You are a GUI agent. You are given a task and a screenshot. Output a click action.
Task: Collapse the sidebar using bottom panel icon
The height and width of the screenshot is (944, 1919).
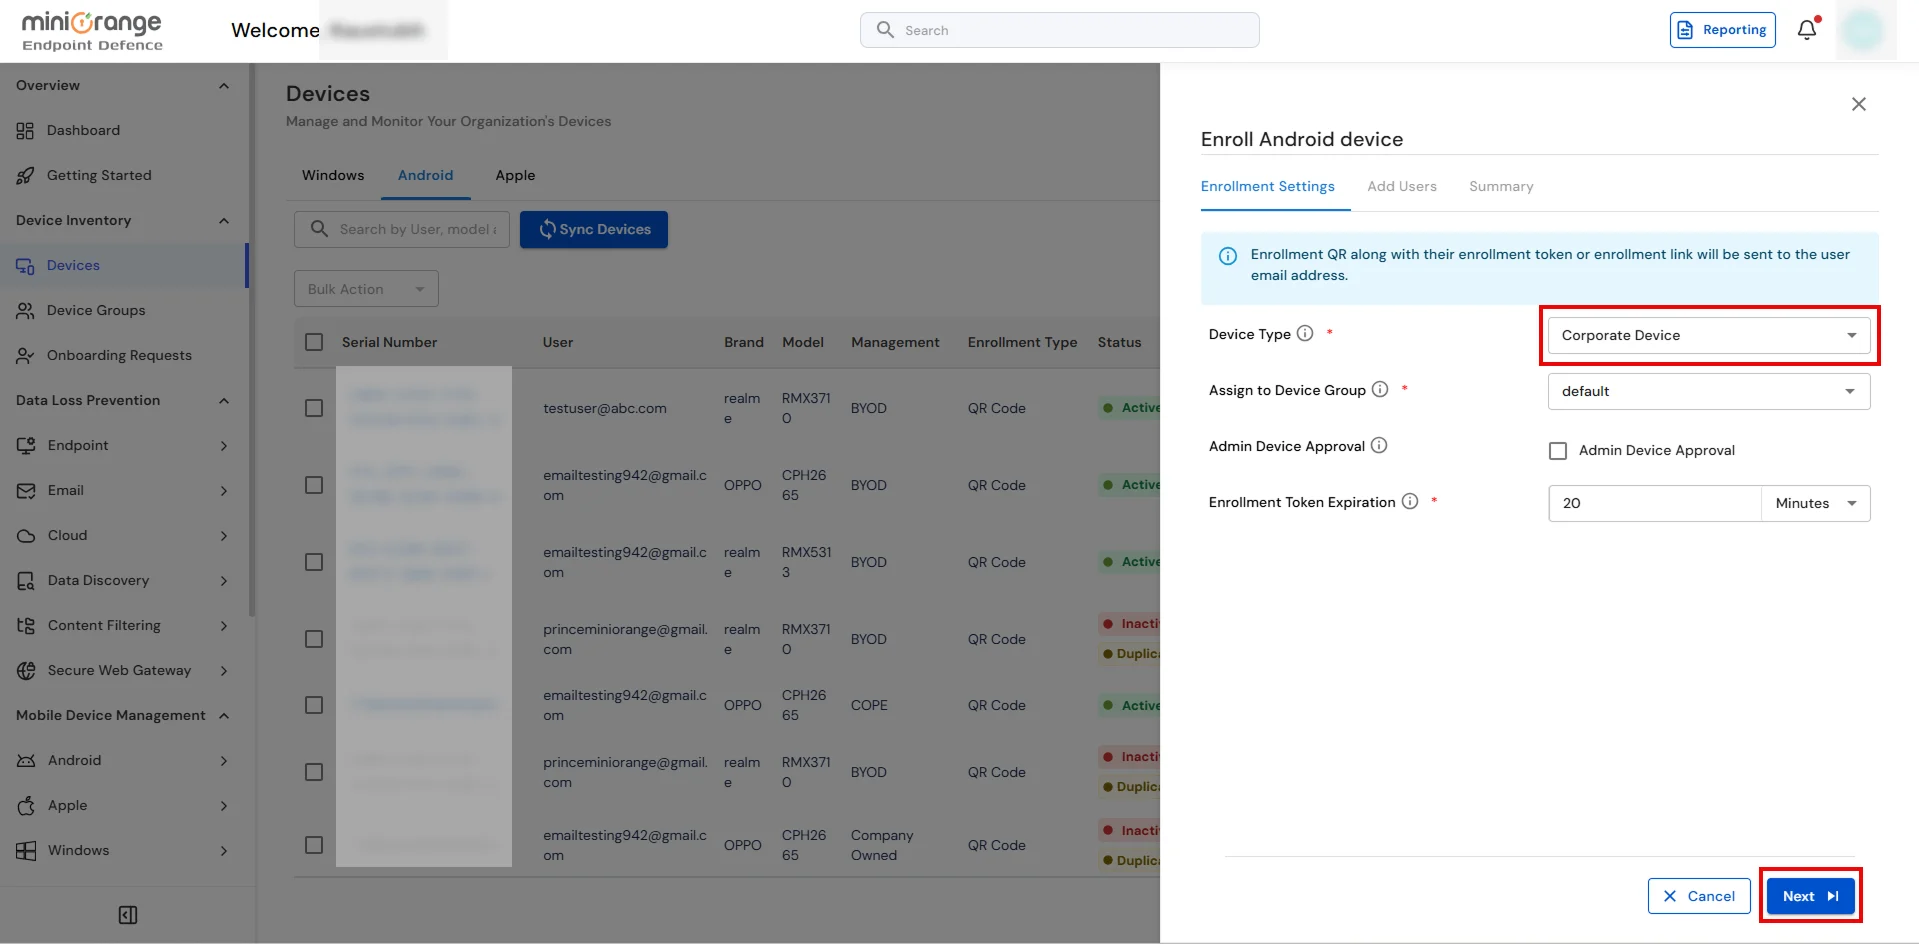pos(128,915)
